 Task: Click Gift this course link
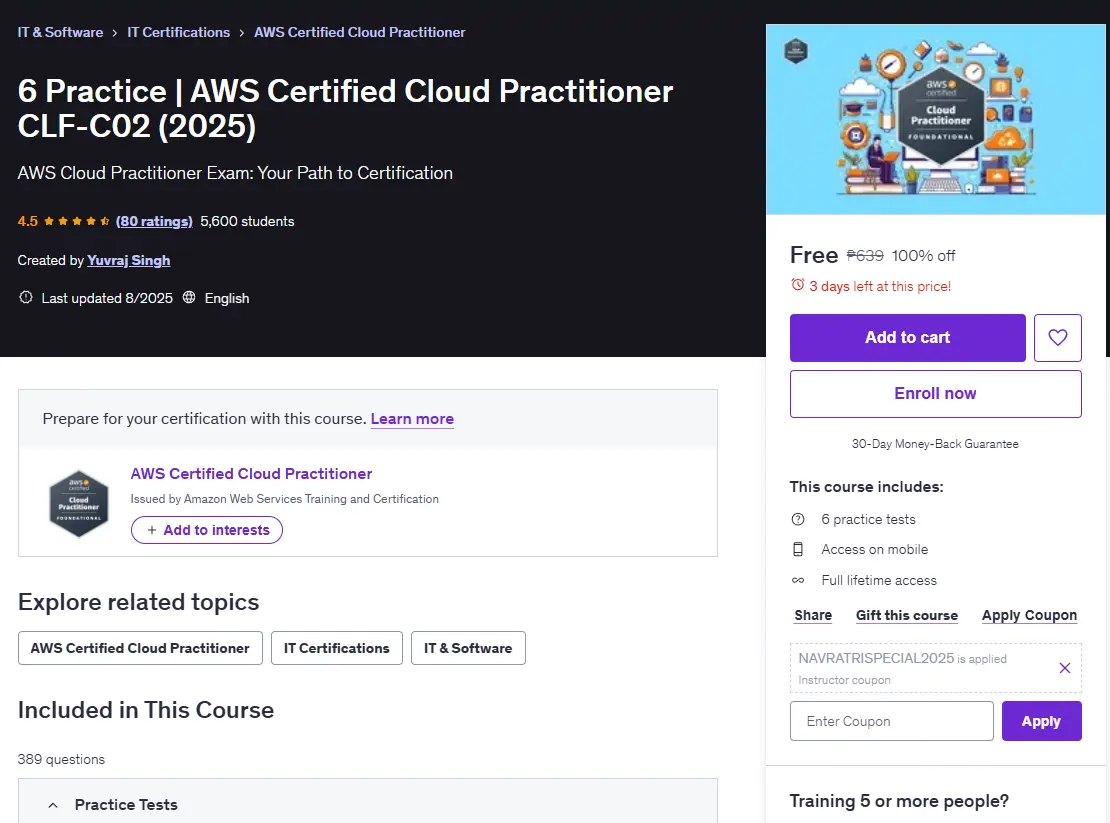click(907, 616)
